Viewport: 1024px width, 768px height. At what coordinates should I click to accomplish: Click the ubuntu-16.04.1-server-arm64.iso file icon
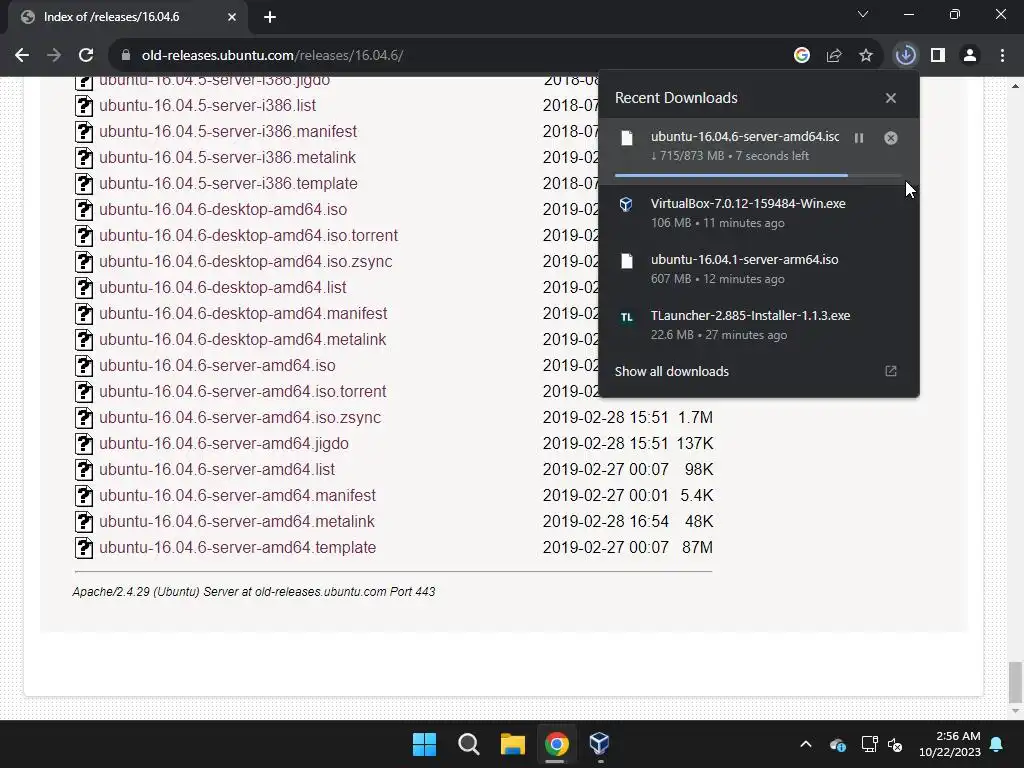click(626, 261)
